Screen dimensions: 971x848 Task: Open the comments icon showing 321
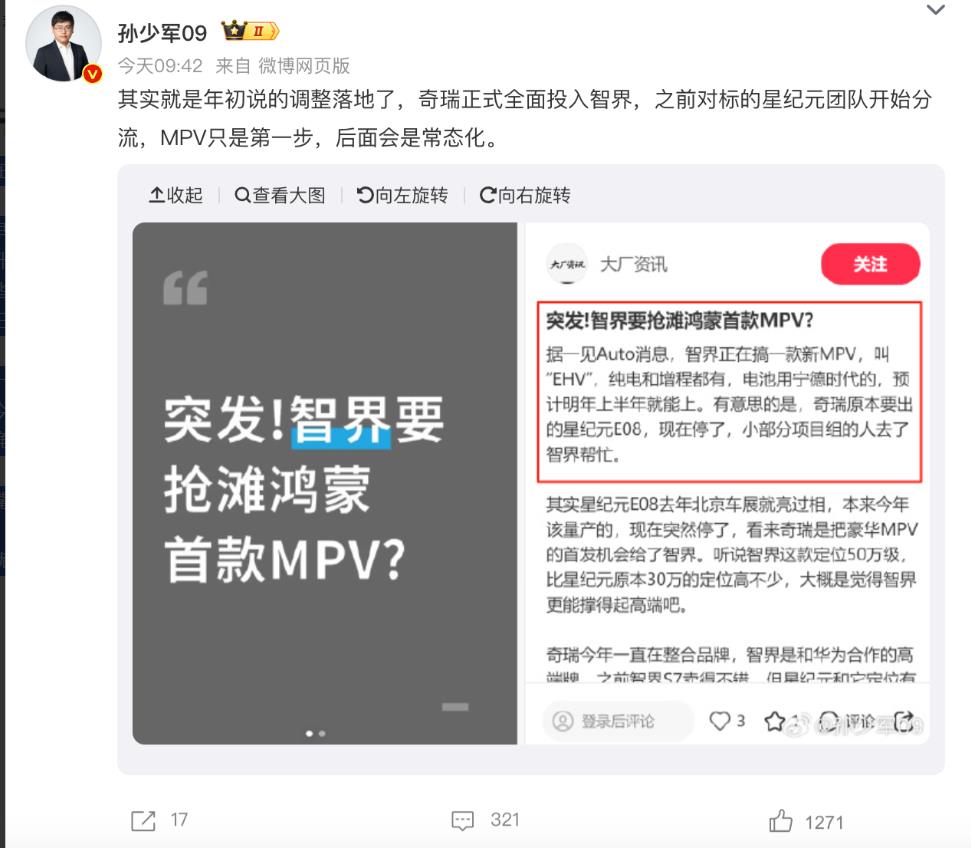463,821
